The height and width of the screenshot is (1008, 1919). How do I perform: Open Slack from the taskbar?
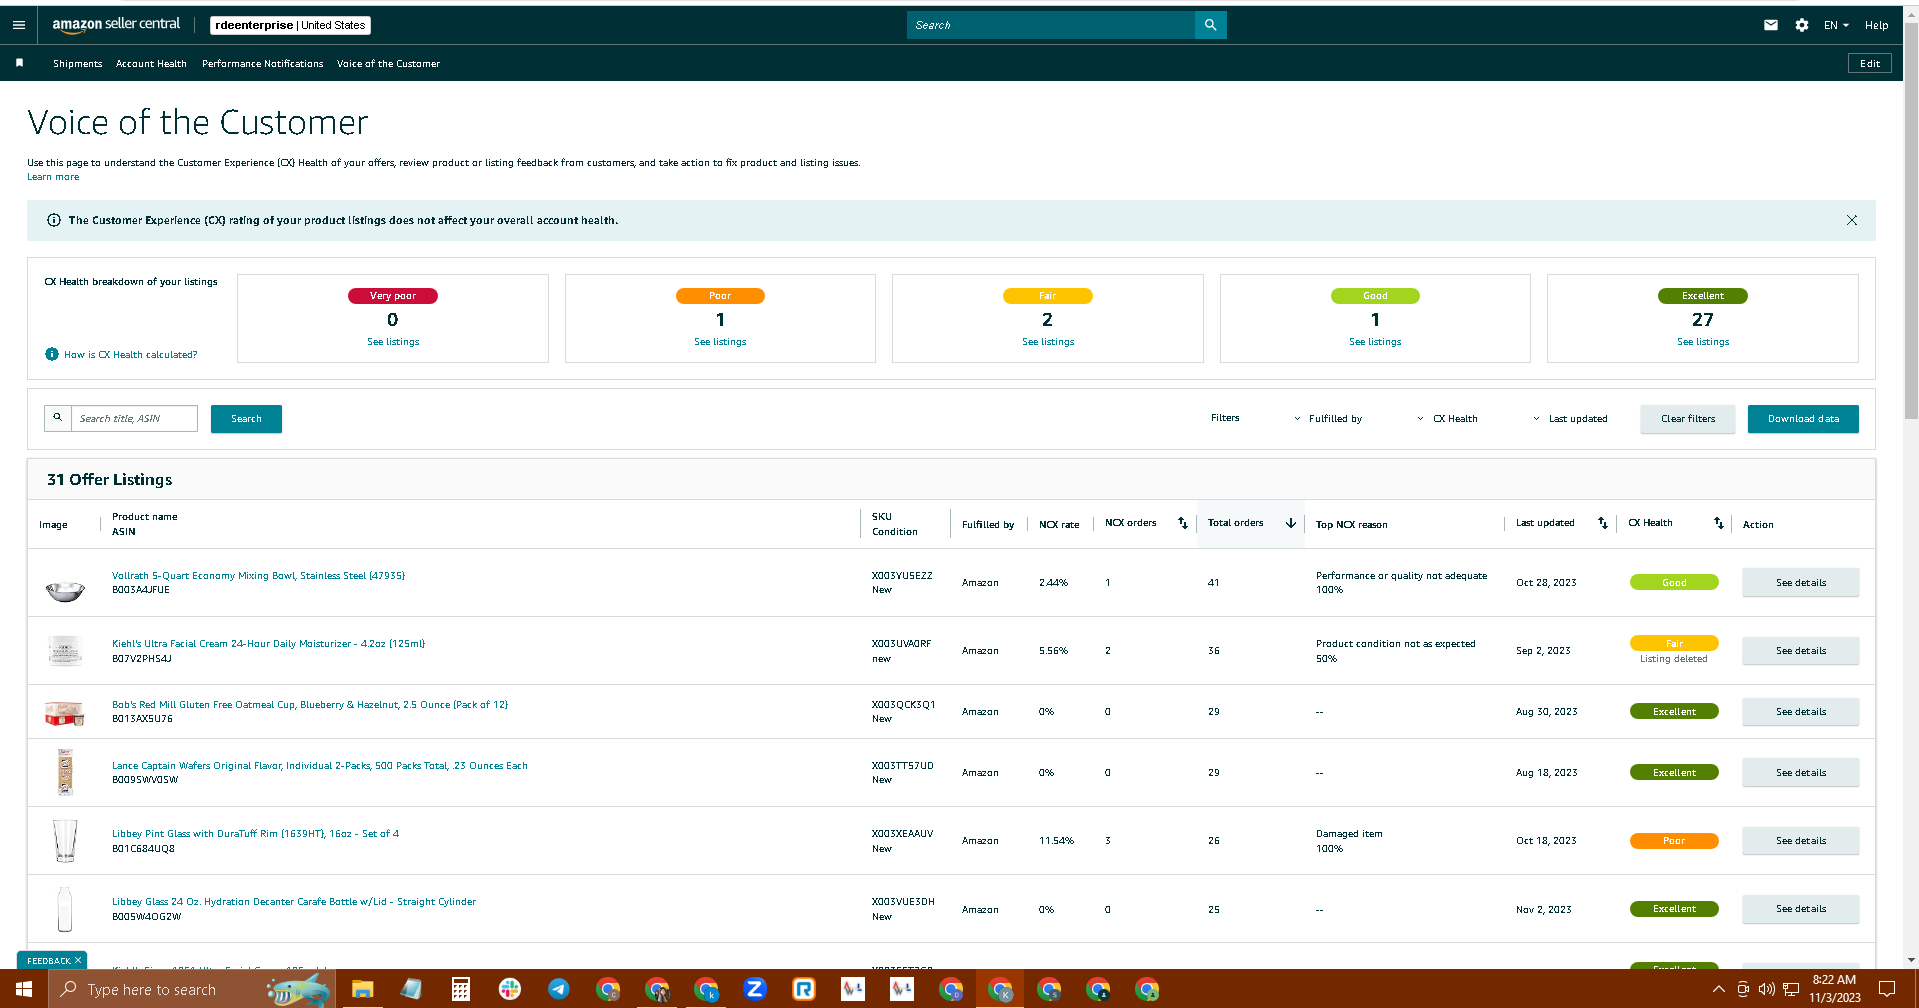click(510, 989)
